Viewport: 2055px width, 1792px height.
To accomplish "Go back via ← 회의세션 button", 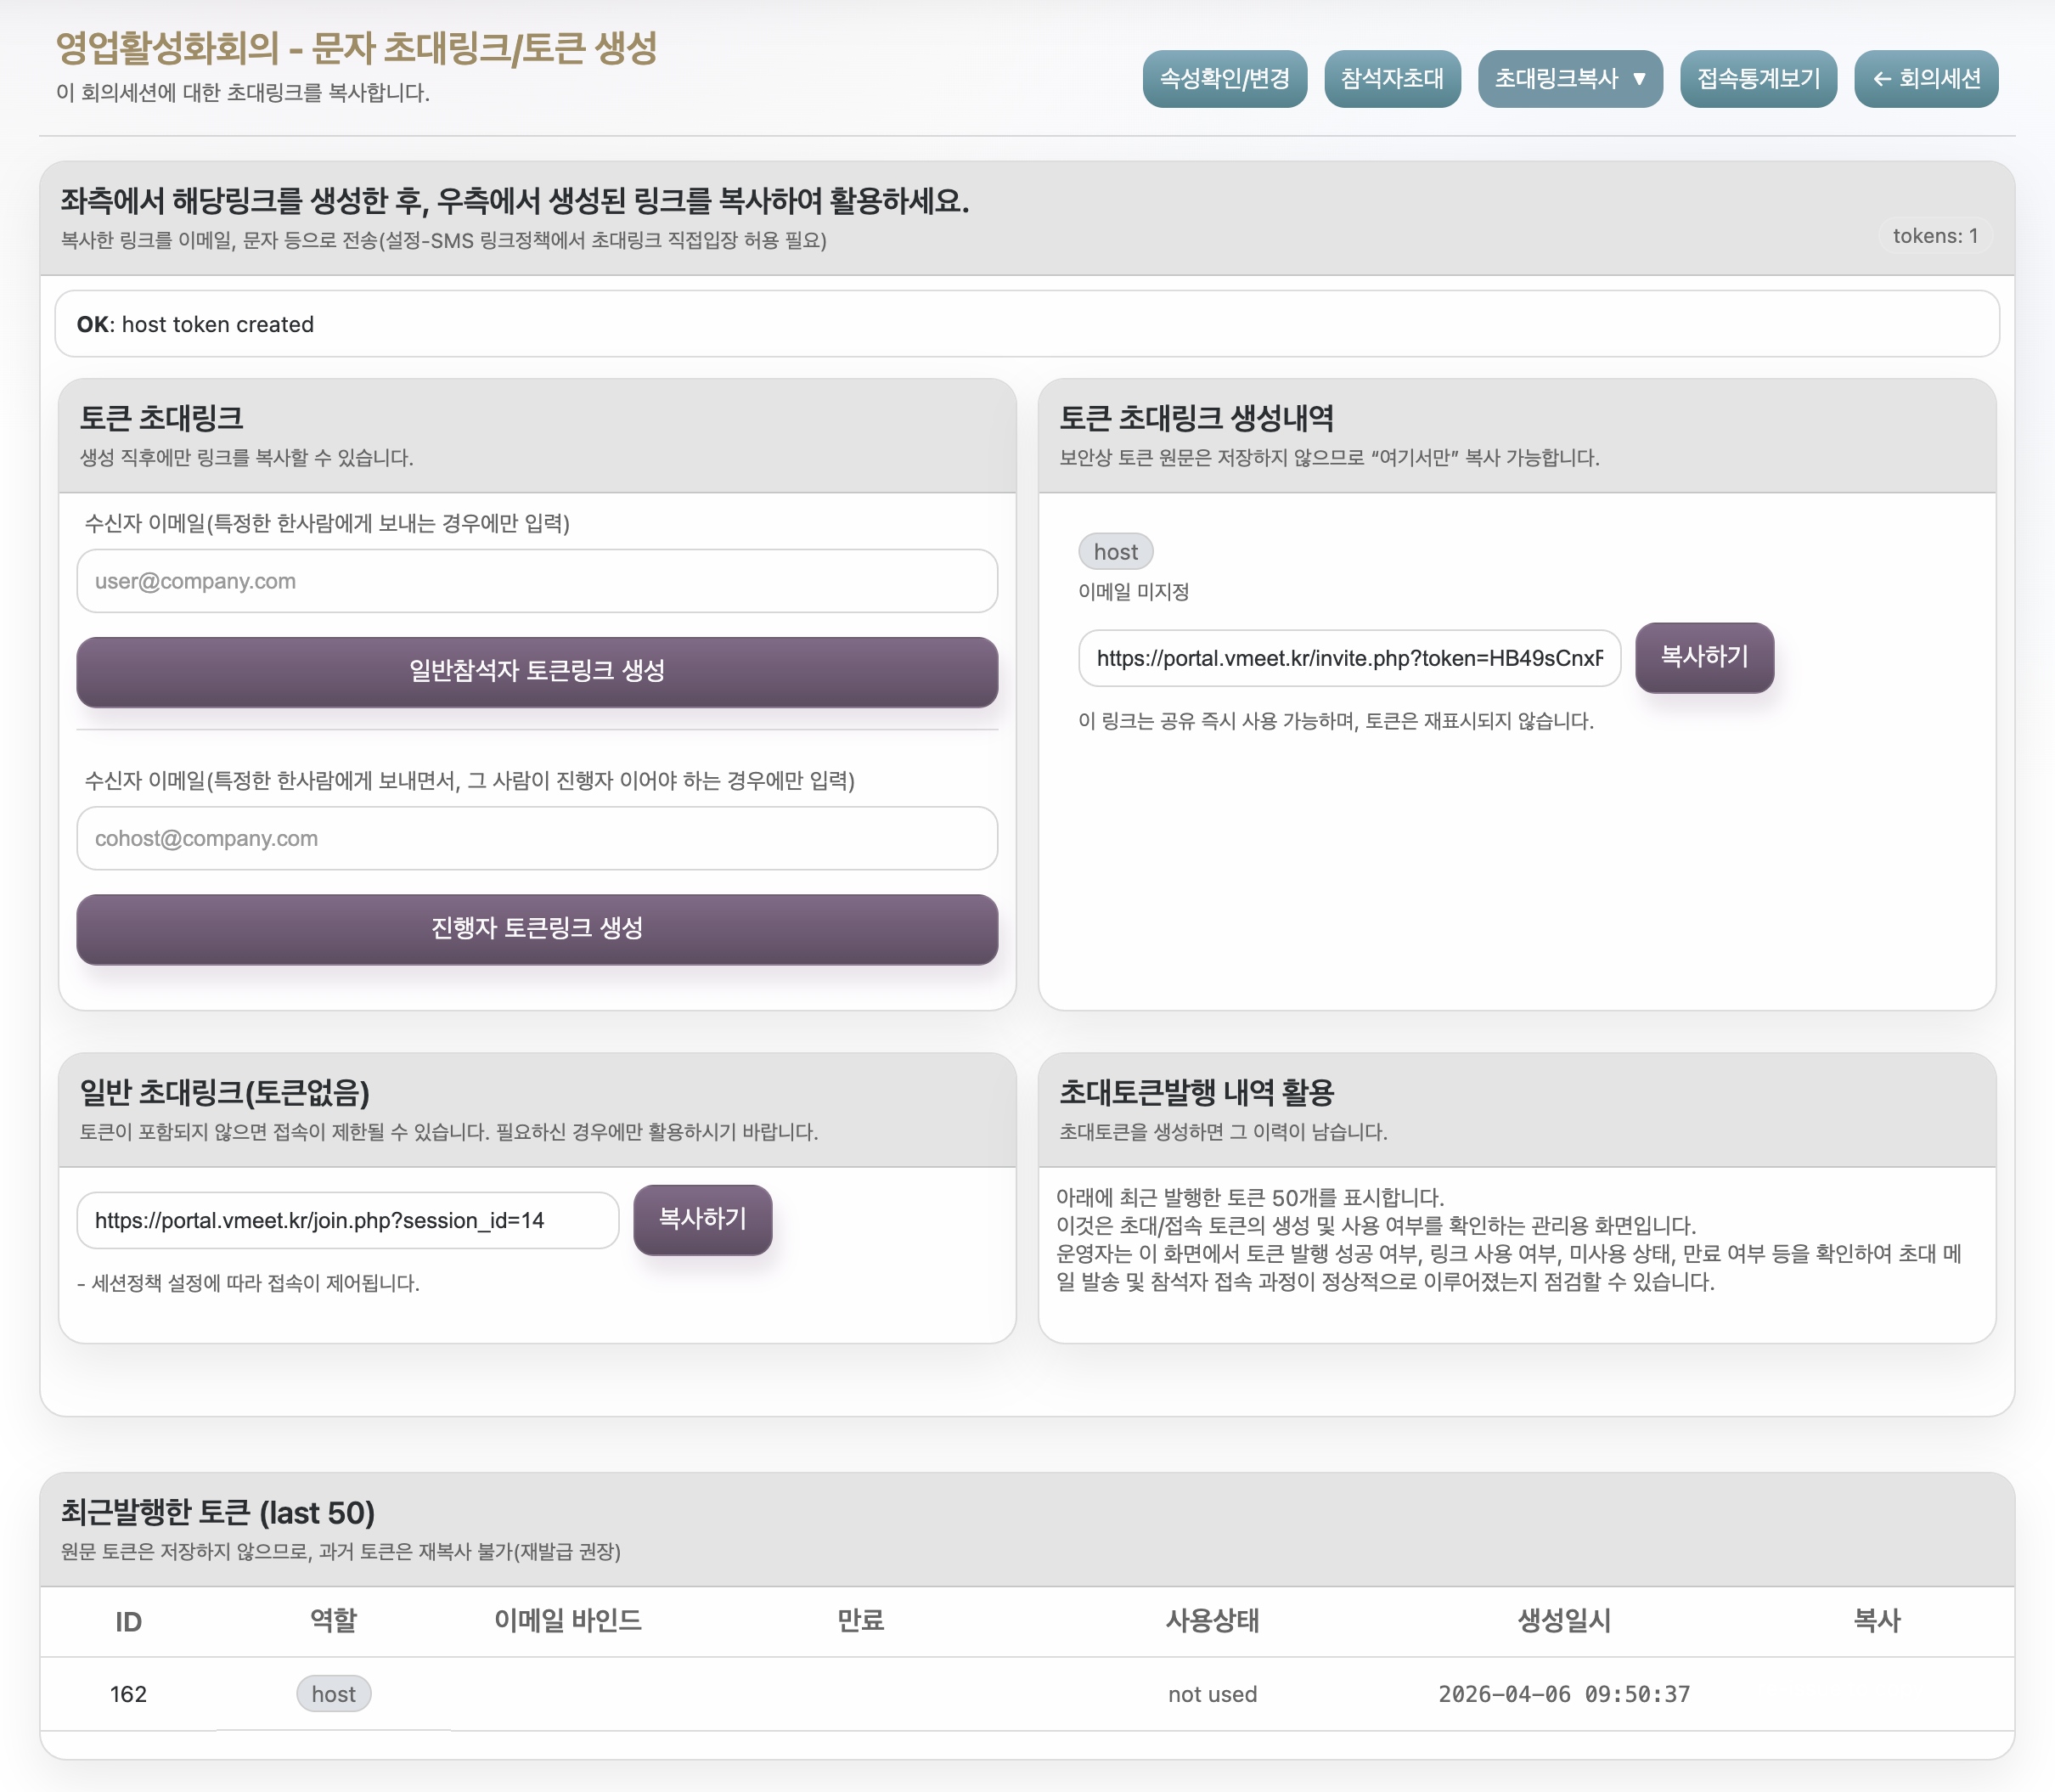I will click(x=1925, y=79).
